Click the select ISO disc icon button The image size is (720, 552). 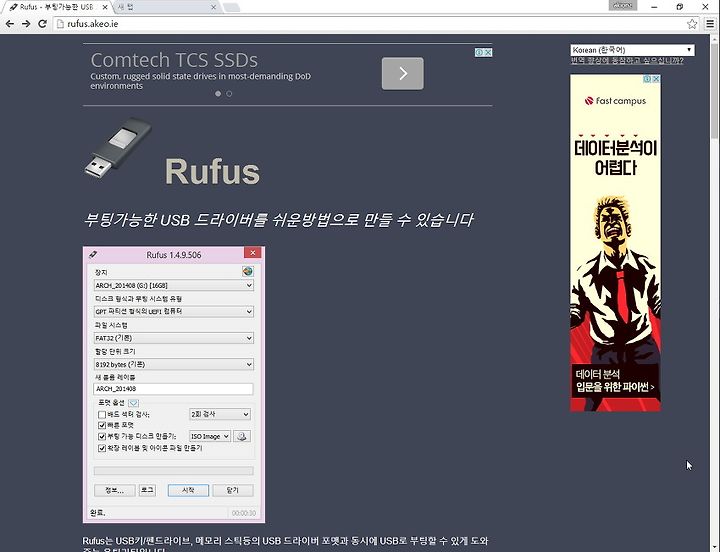click(242, 436)
